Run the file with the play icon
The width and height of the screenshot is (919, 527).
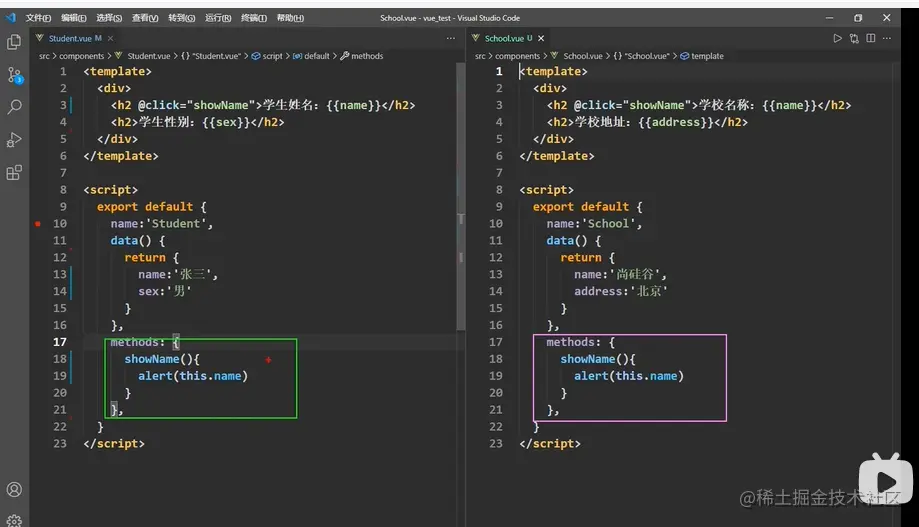838,38
